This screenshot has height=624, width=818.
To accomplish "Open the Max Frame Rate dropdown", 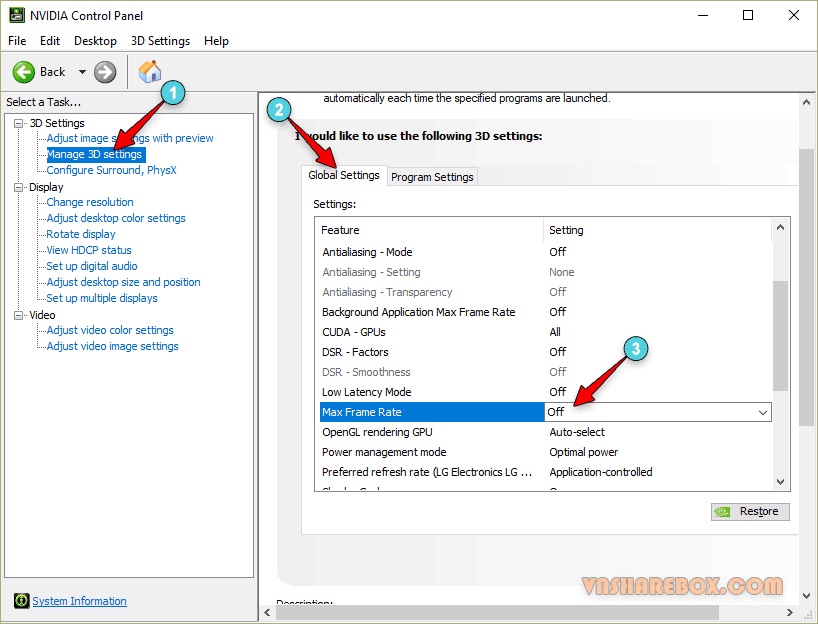I will pos(763,412).
